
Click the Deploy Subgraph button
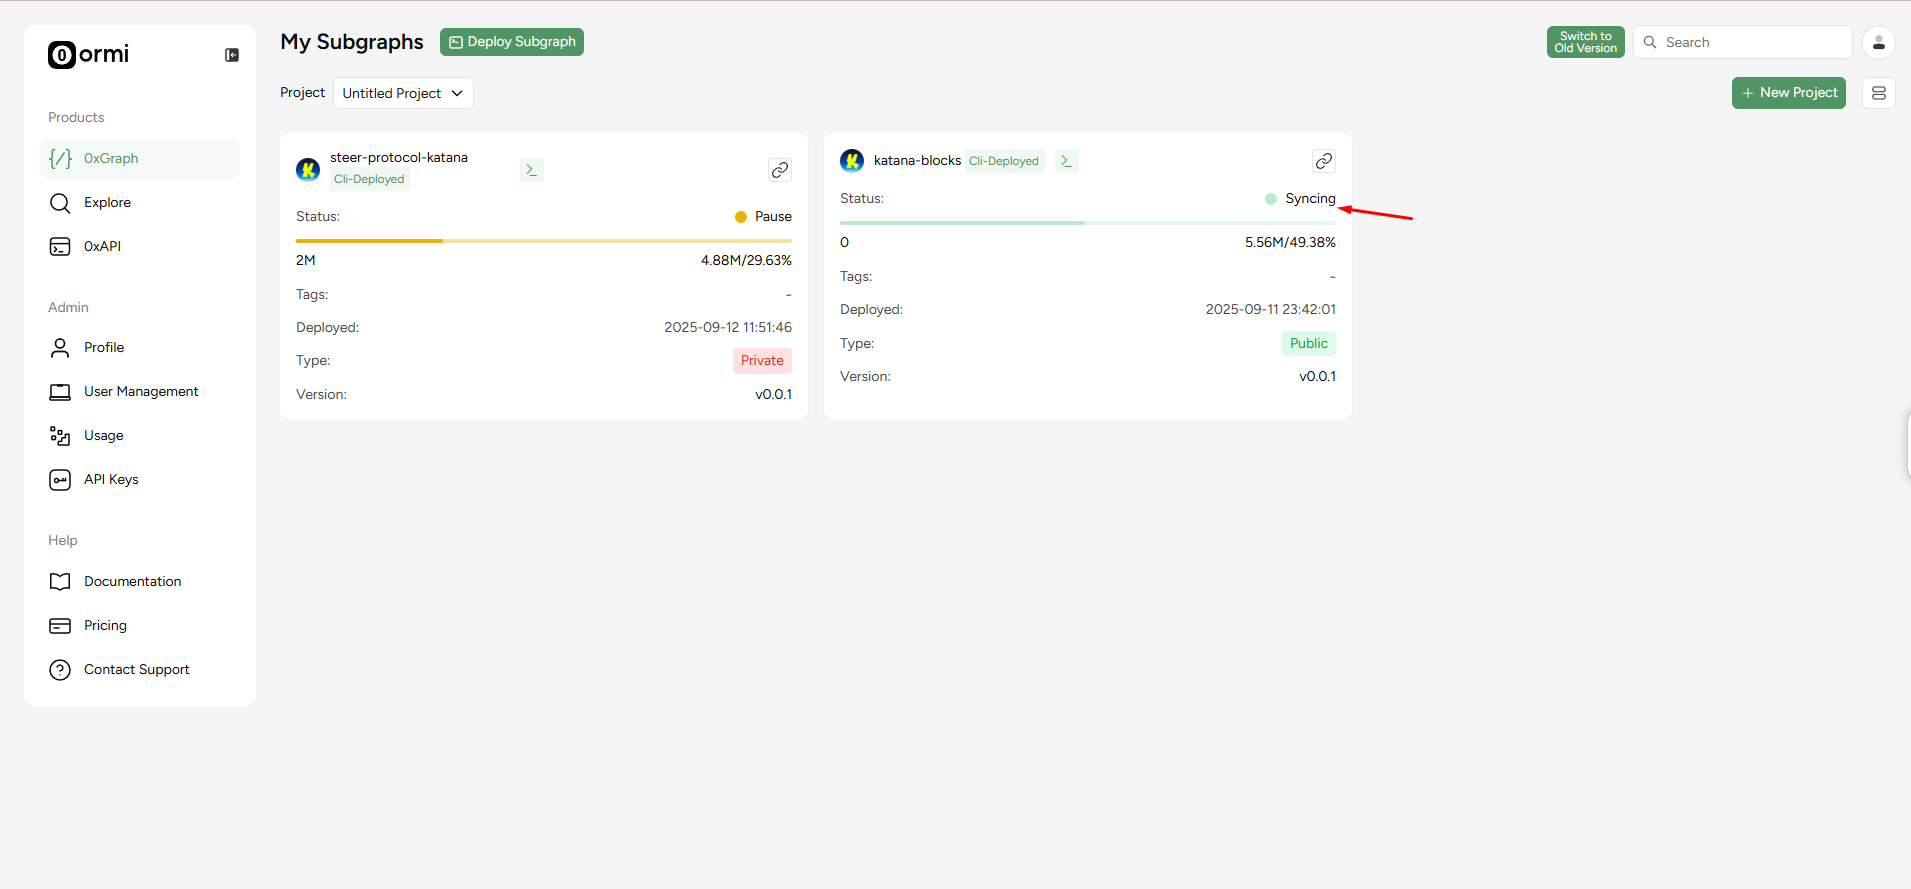(512, 42)
